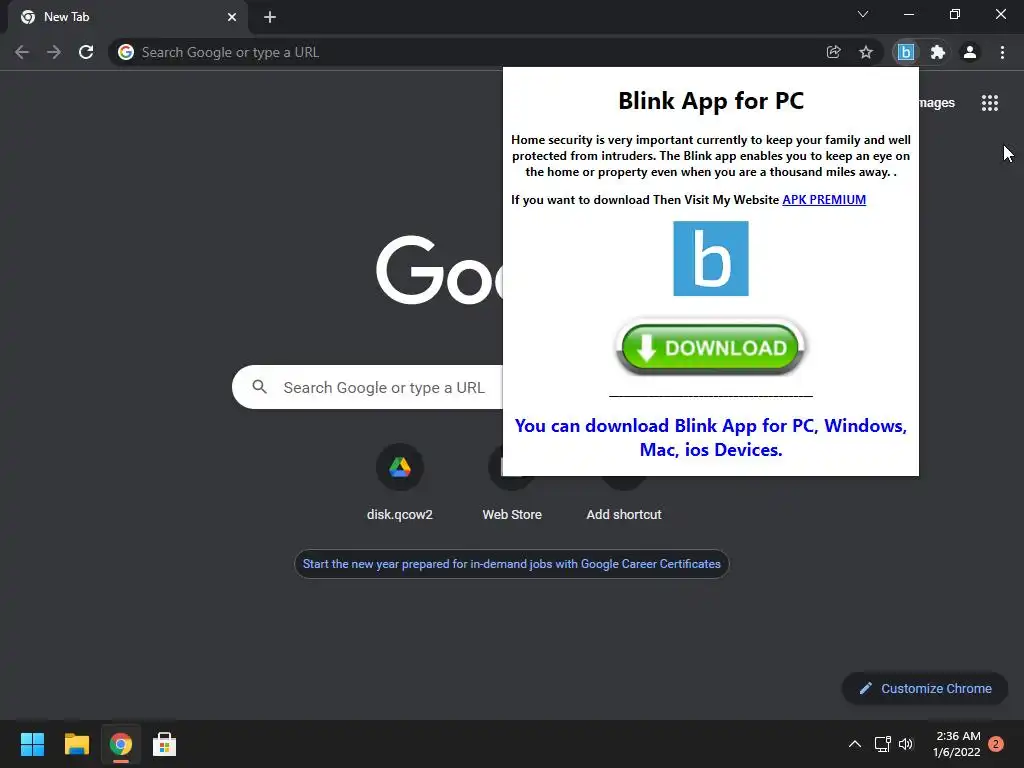
Task: Click the Add shortcut tile label
Action: (x=624, y=515)
